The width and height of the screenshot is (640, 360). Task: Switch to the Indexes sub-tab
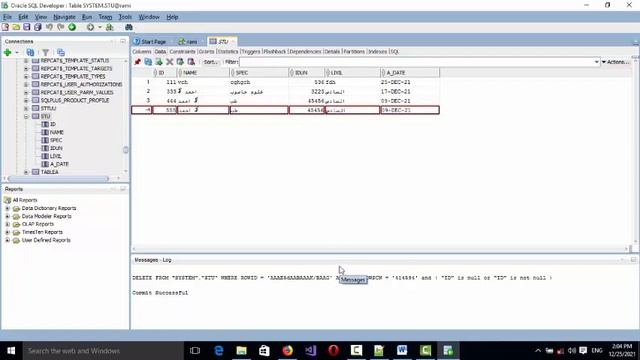point(378,52)
